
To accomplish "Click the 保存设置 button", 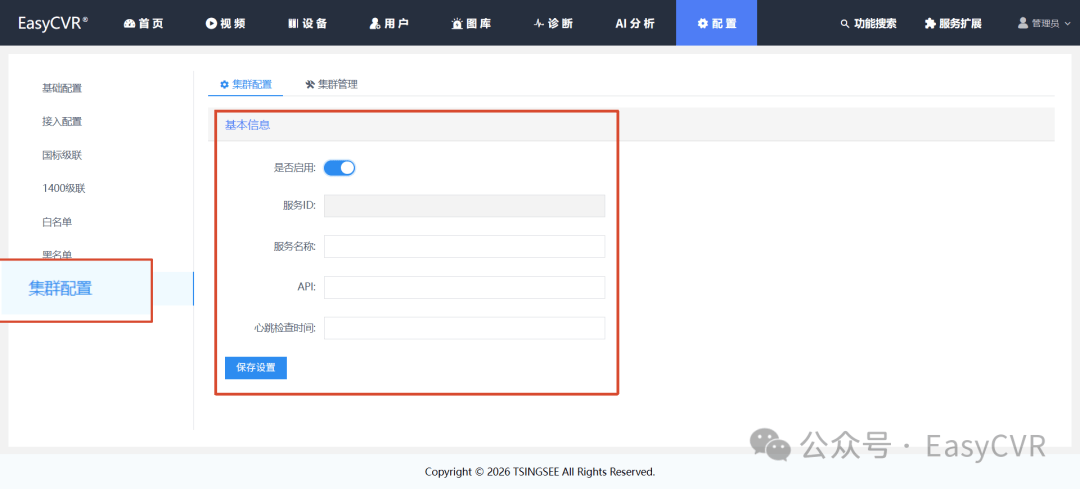I will [256, 368].
